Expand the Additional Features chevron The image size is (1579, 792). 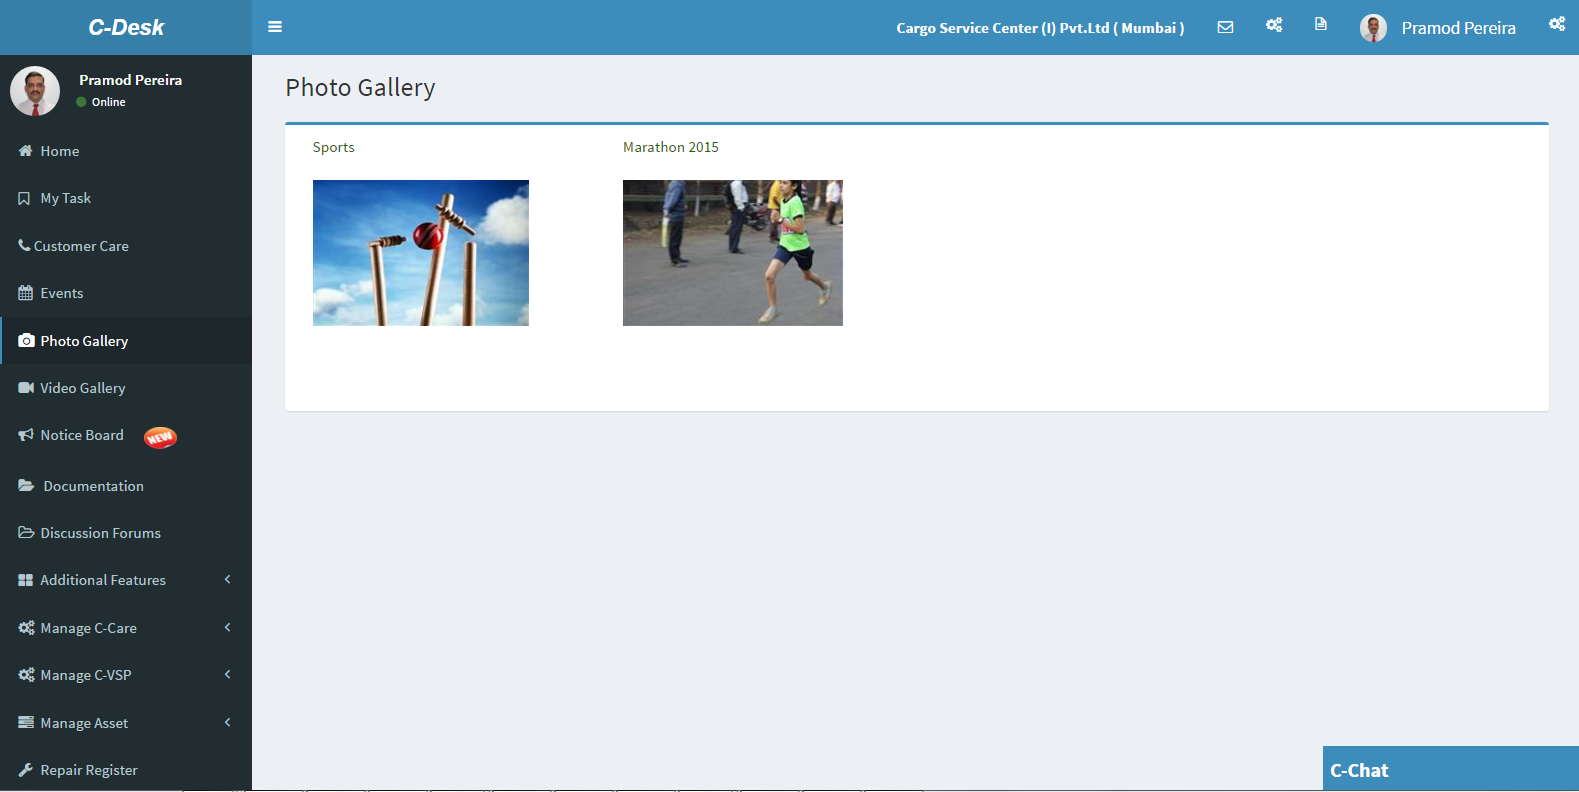click(x=228, y=579)
